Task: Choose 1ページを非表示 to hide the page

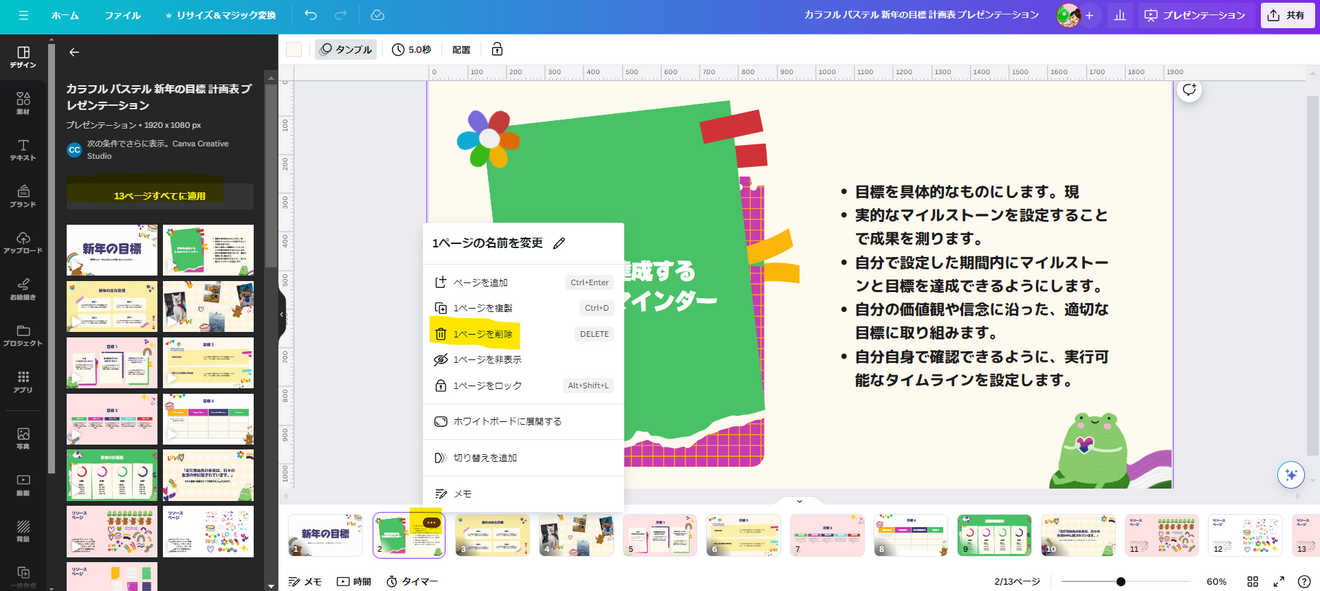Action: point(480,359)
